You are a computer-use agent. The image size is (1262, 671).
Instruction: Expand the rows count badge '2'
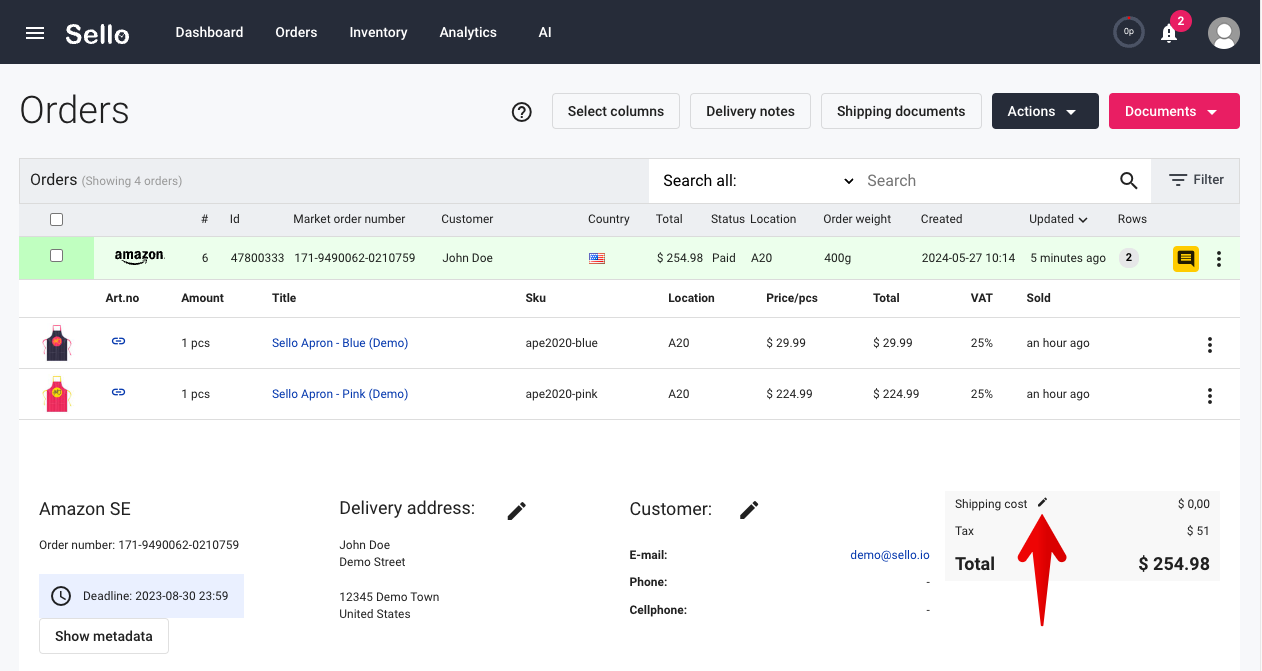(x=1129, y=258)
